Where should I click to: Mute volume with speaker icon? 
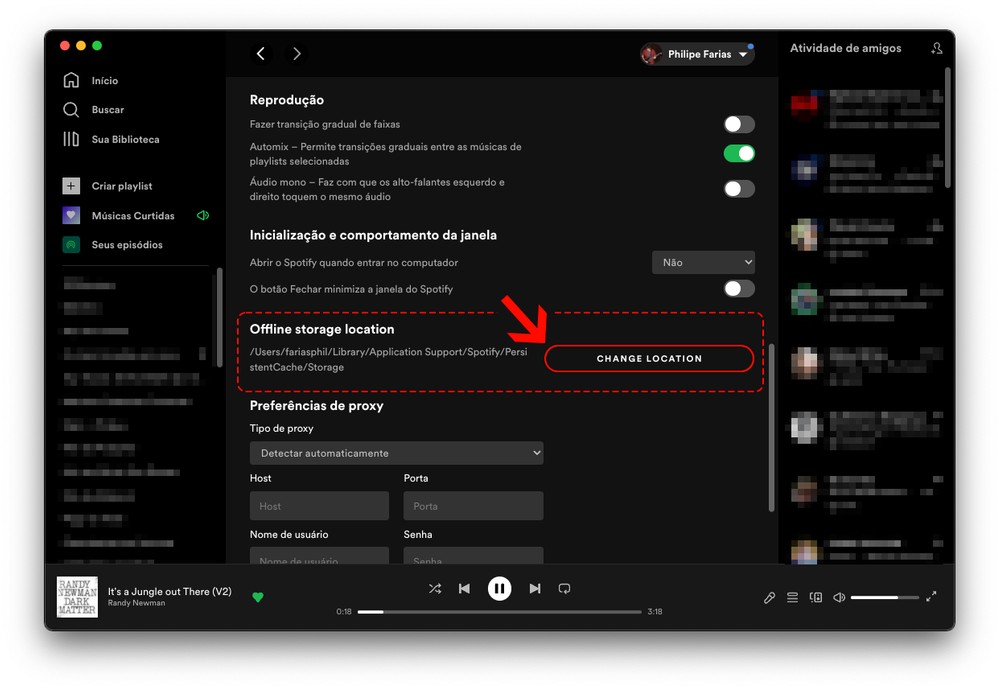839,598
